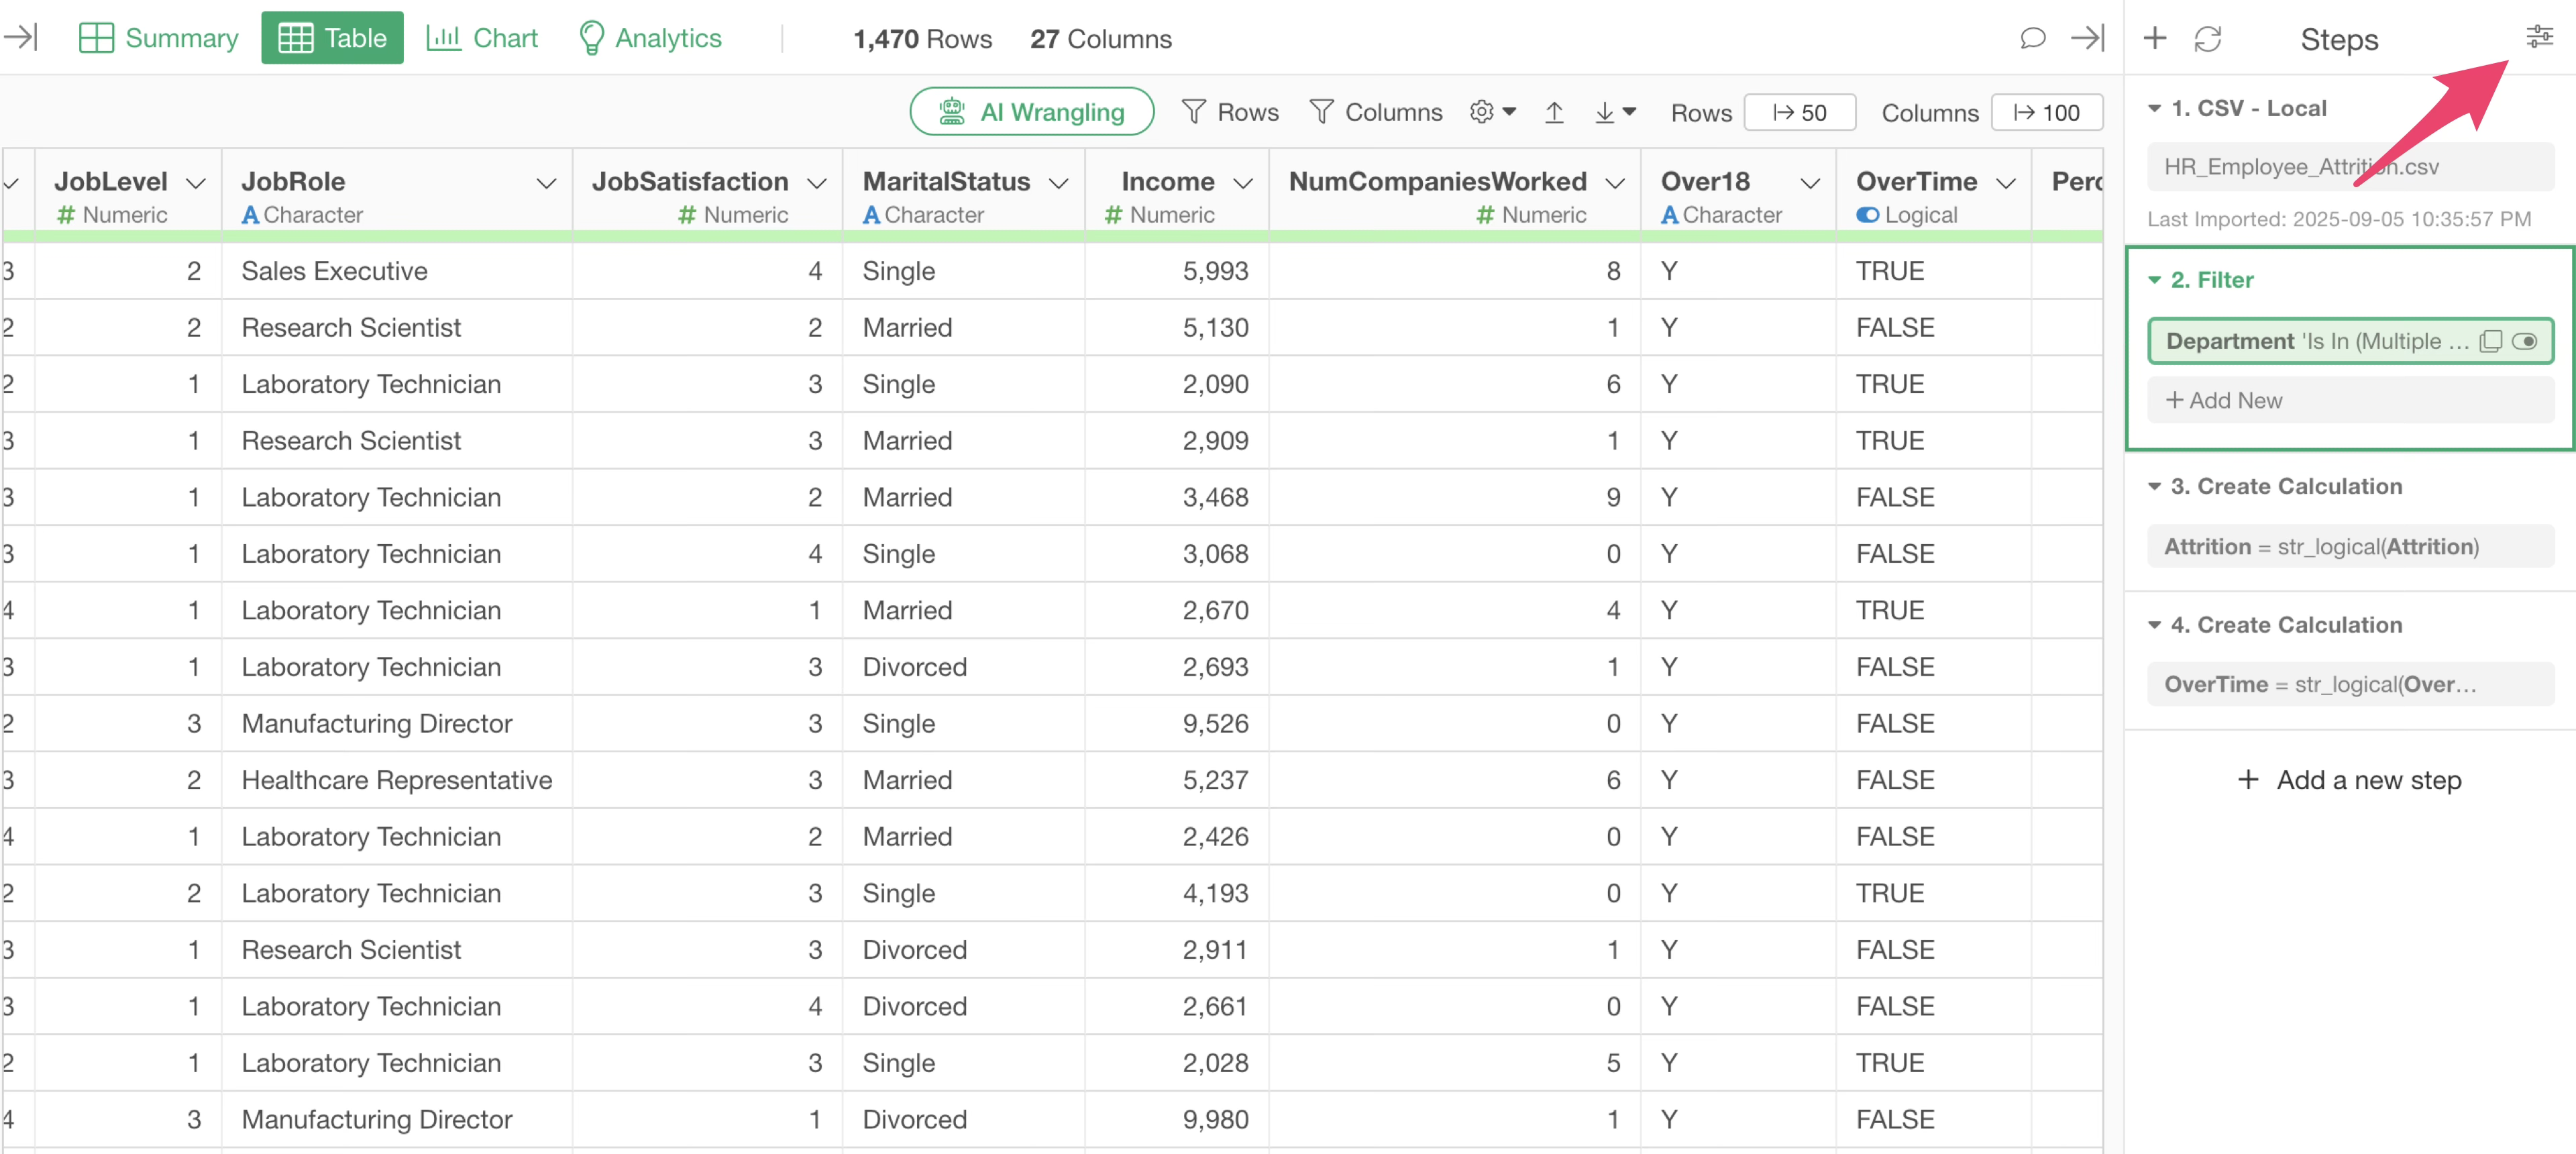Click the upload export icon

pos(1554,112)
